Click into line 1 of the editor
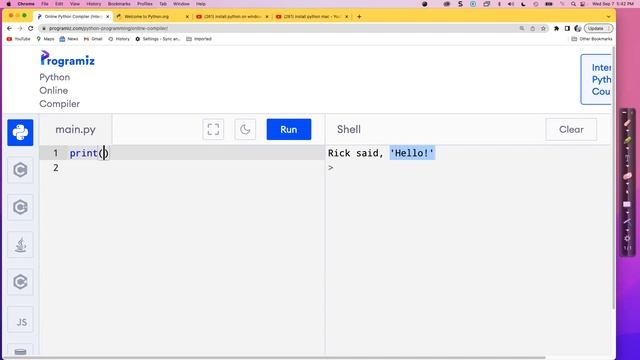640x360 pixels. (182, 153)
